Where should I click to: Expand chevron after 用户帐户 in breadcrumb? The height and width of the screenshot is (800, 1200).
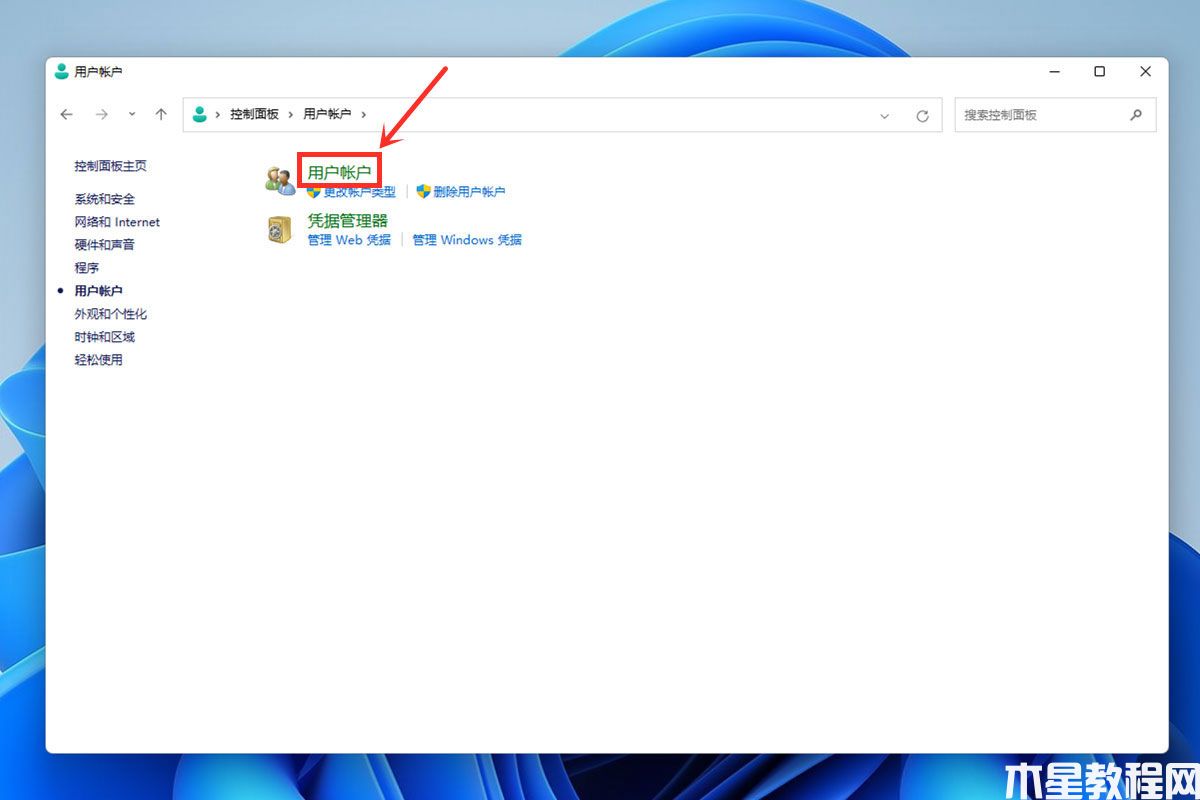(x=364, y=115)
